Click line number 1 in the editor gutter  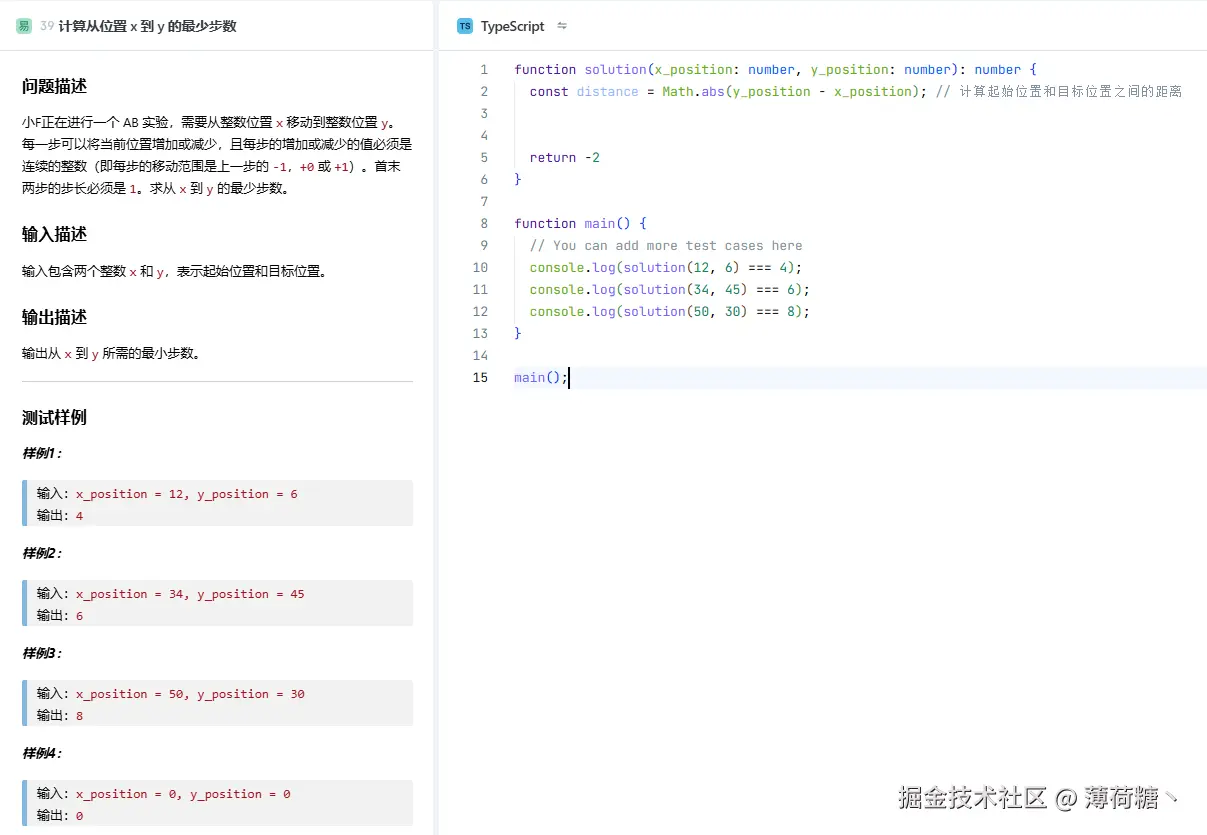(x=484, y=69)
